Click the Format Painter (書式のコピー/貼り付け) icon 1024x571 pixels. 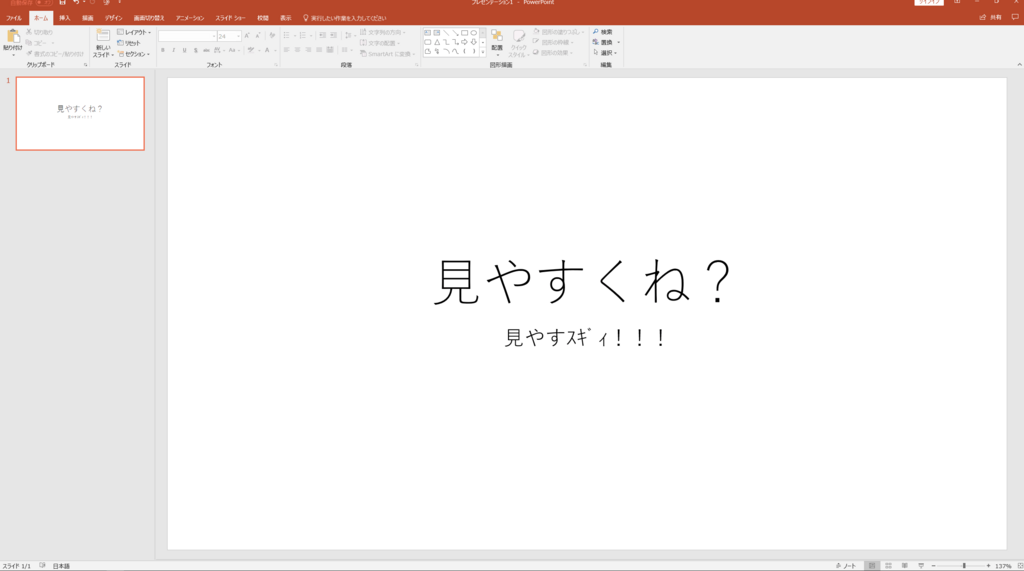coord(29,54)
